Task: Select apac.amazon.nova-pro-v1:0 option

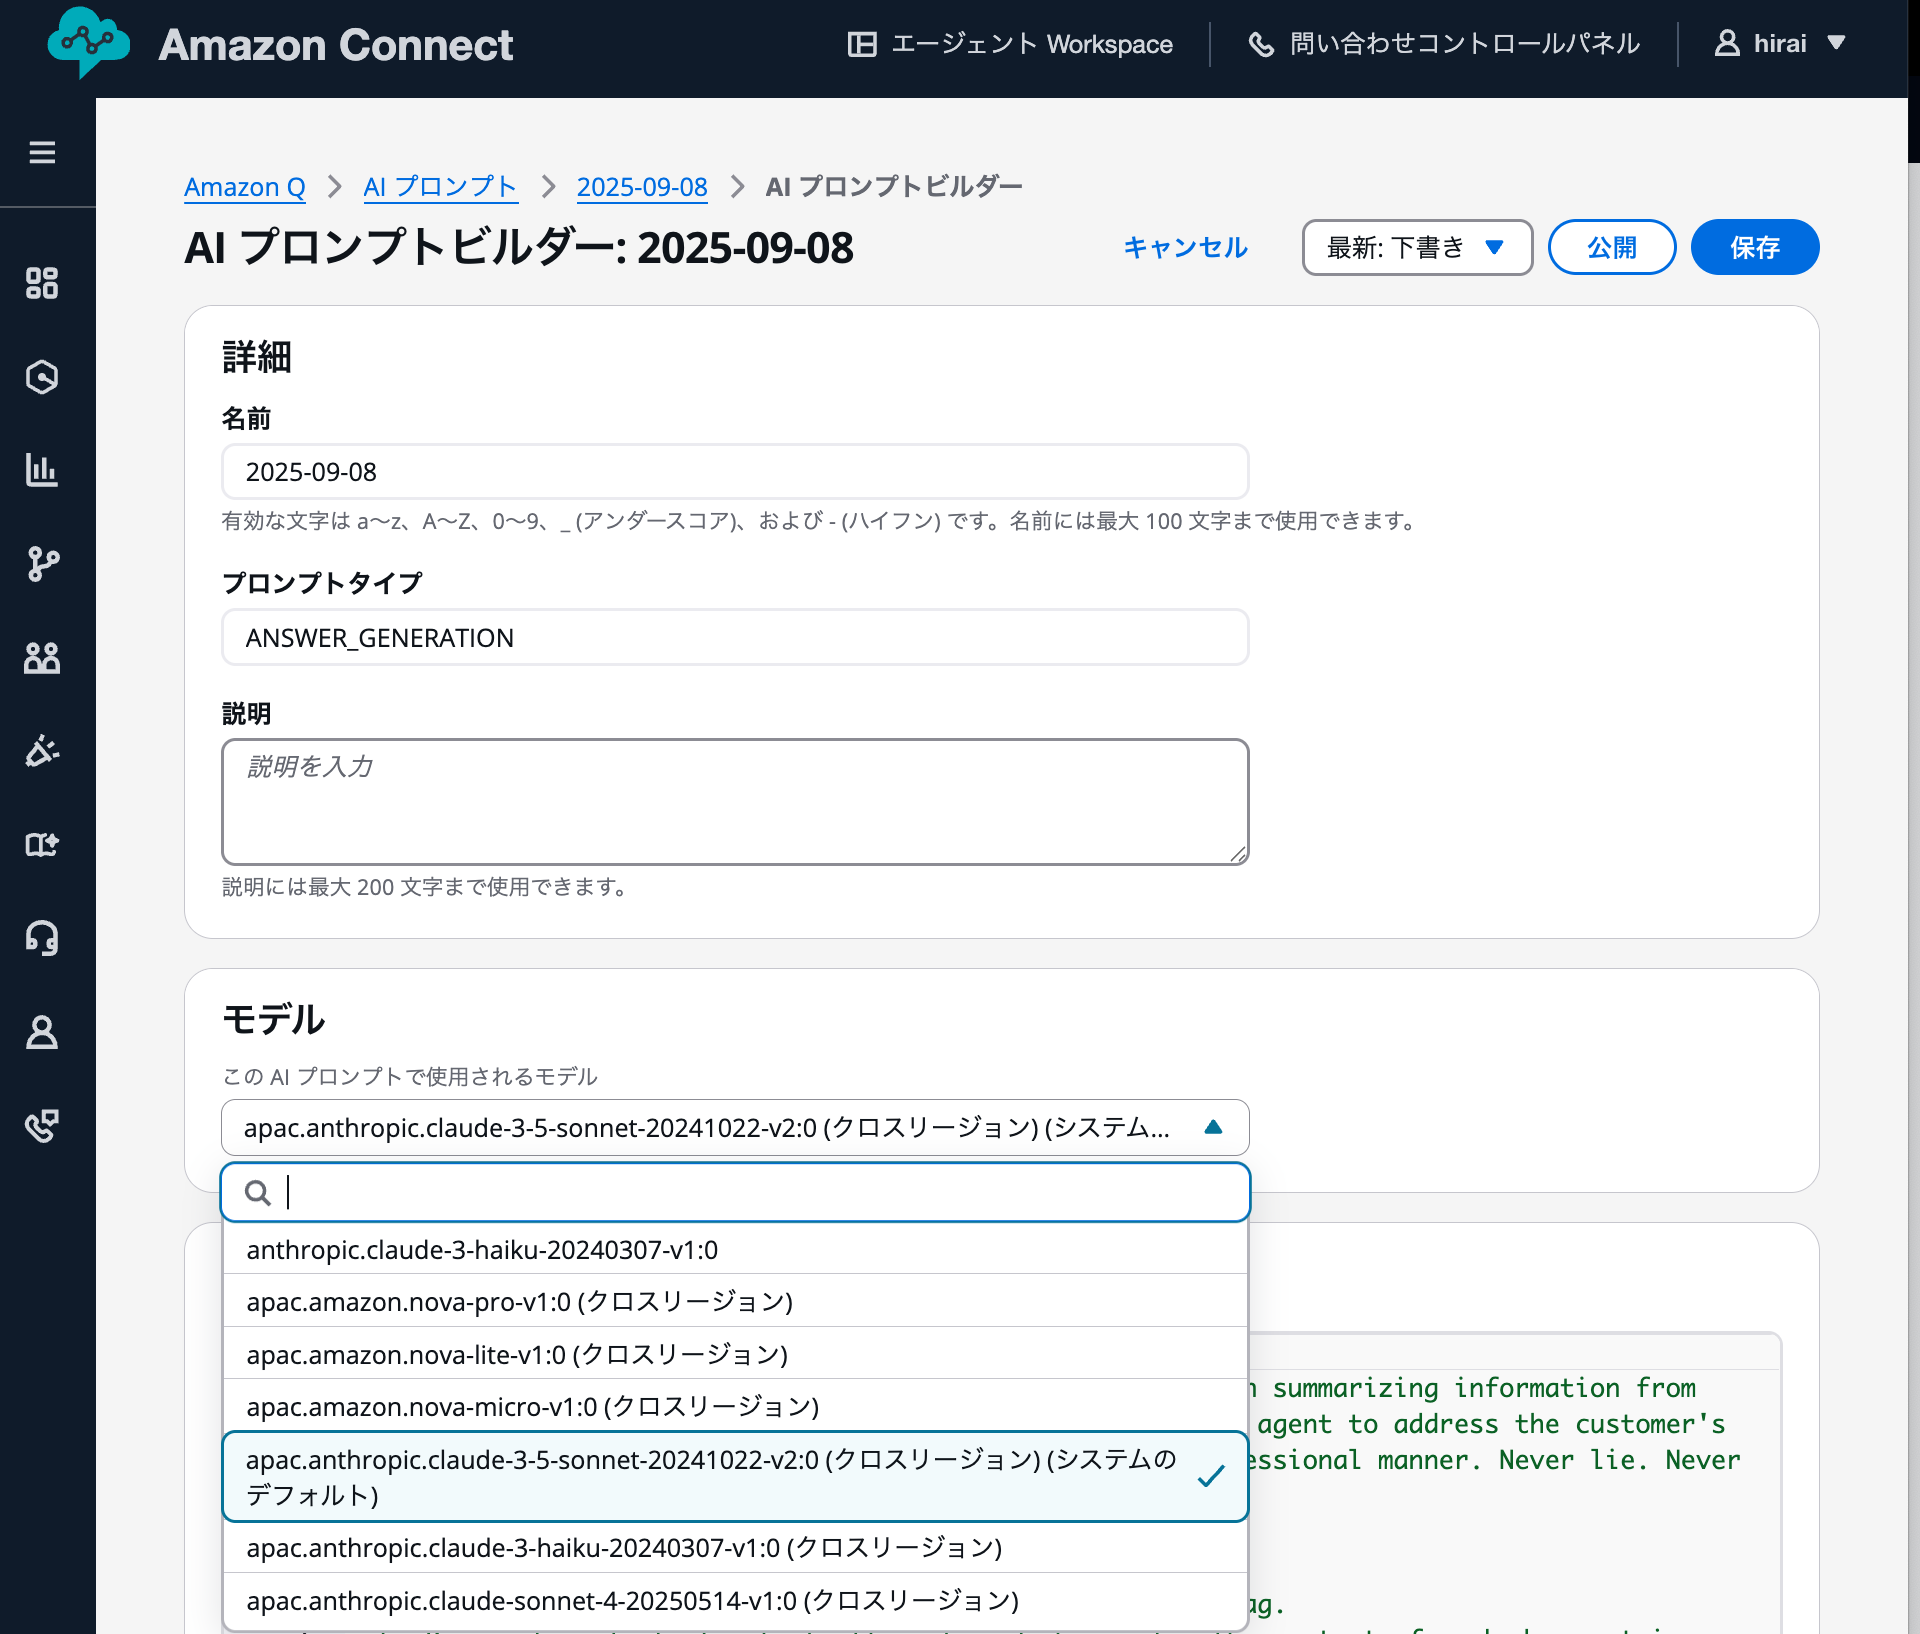Action: 735,1301
